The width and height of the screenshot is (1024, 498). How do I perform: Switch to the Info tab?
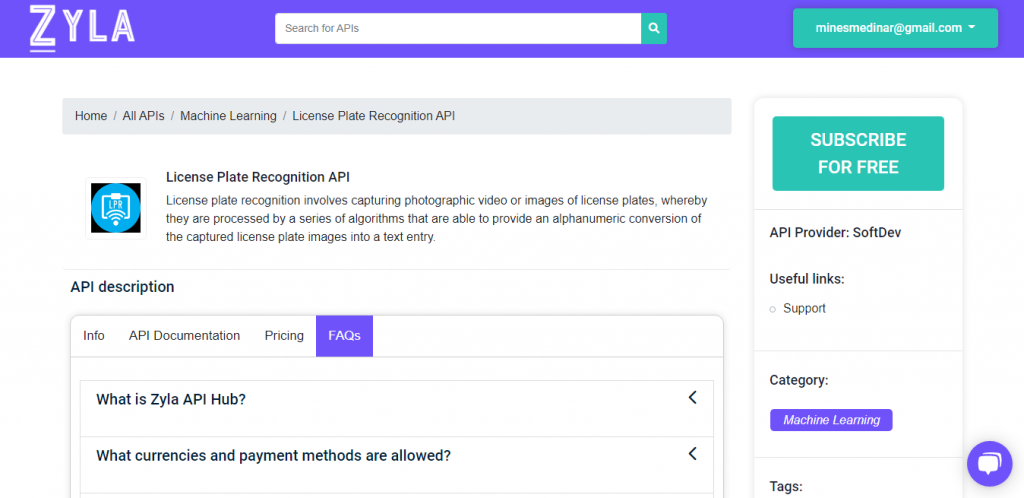pyautogui.click(x=93, y=335)
